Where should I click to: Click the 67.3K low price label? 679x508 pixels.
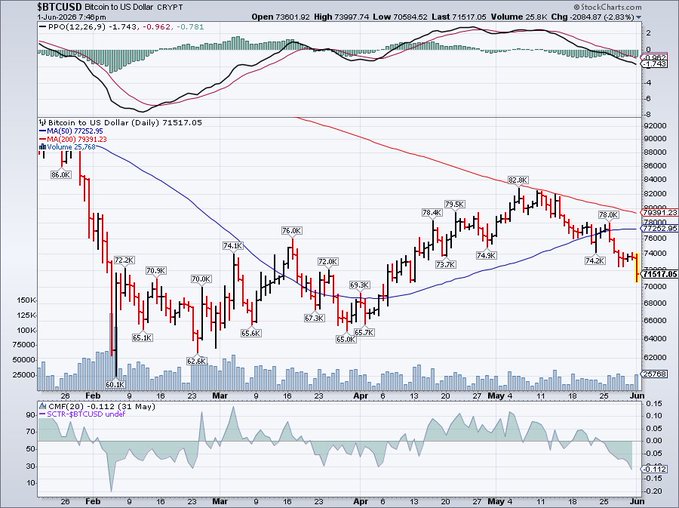314,318
